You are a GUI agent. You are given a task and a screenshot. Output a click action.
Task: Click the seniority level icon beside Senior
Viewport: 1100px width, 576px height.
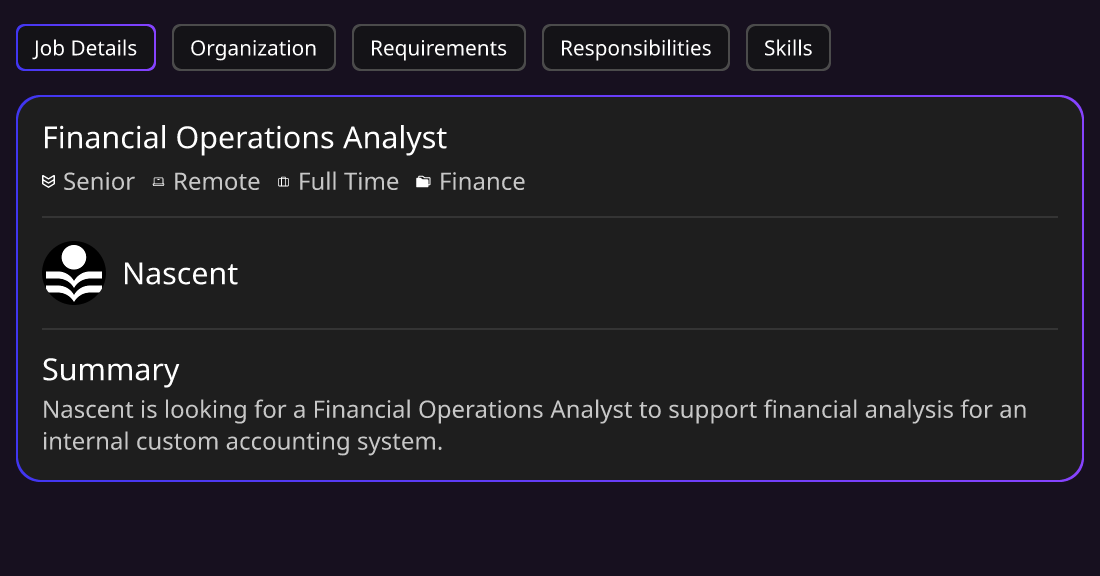[x=48, y=182]
